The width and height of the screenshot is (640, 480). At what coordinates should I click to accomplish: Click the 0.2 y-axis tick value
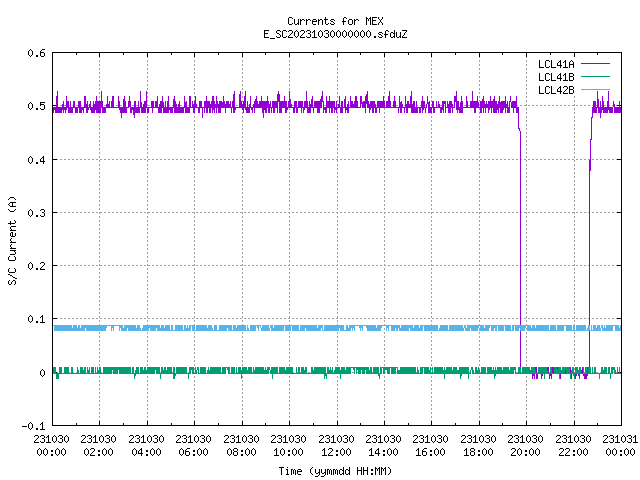(36, 266)
